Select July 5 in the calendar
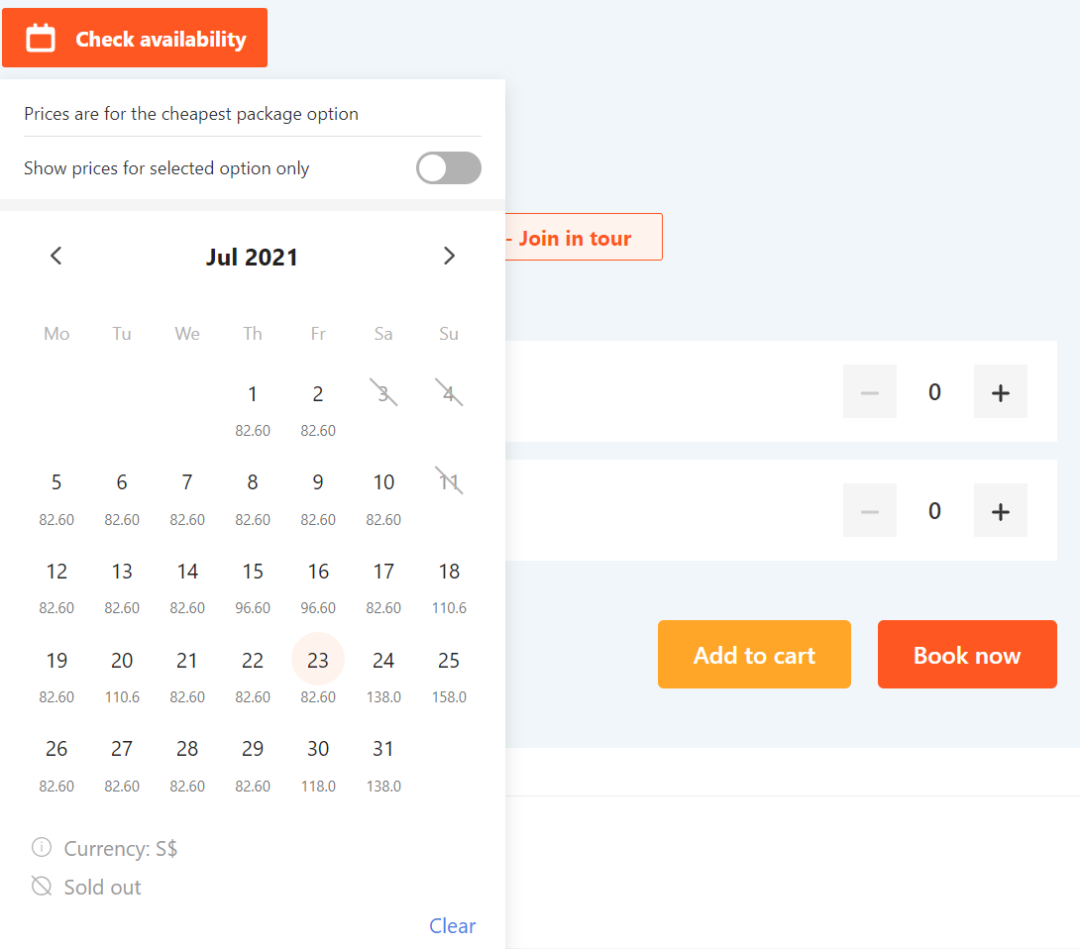Viewport: 1080px width, 949px height. click(56, 499)
